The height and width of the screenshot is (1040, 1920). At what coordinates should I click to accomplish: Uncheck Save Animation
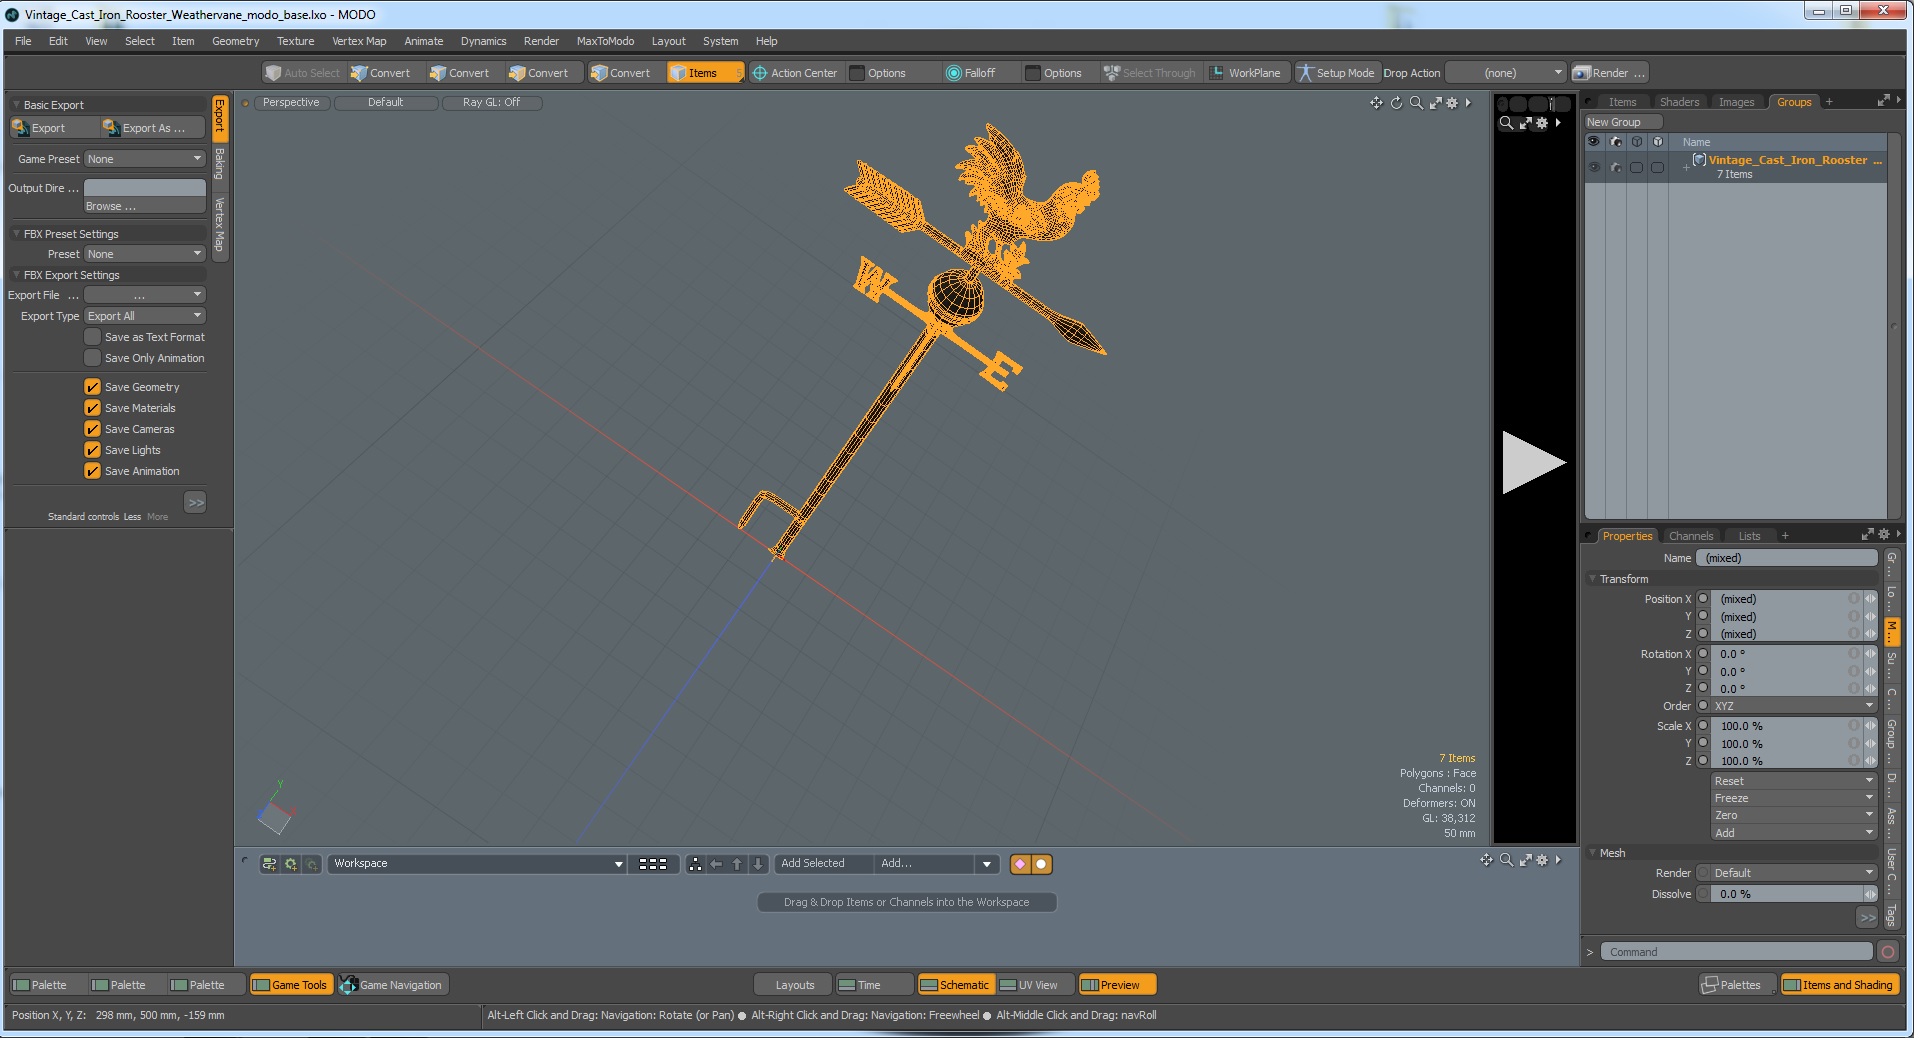[x=92, y=471]
